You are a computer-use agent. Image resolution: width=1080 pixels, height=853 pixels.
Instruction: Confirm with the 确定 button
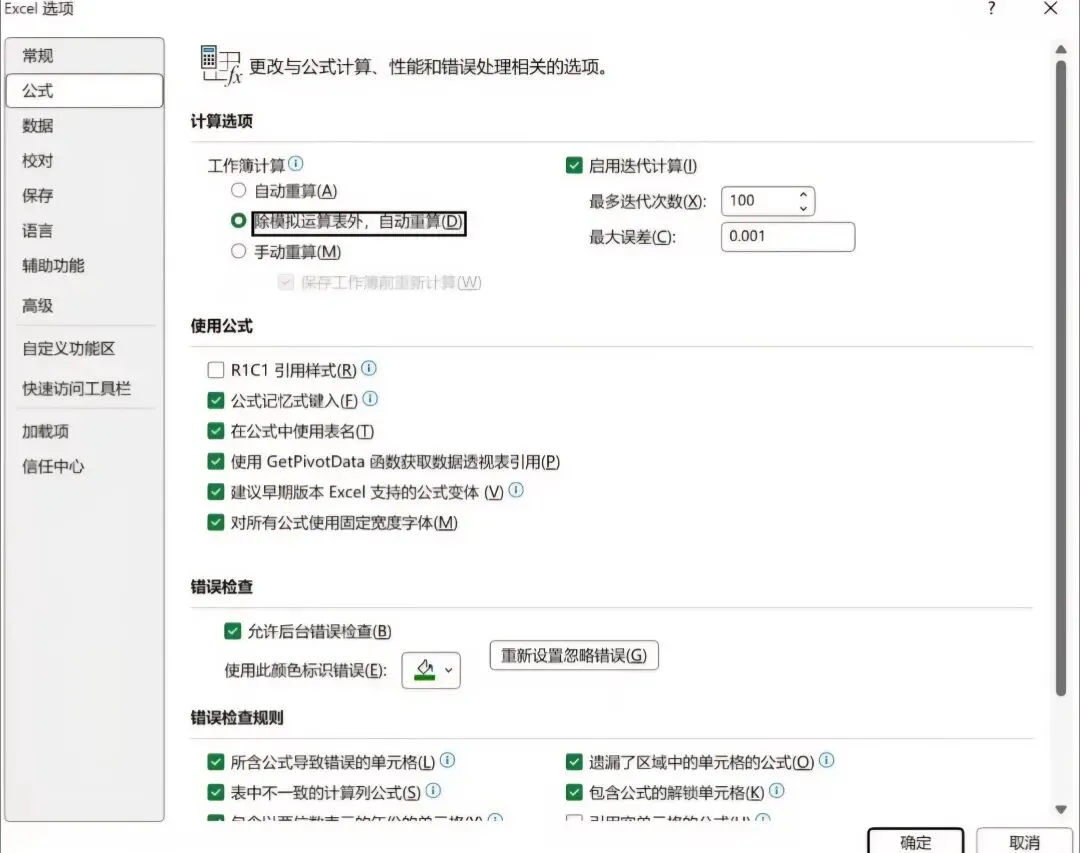pos(915,841)
